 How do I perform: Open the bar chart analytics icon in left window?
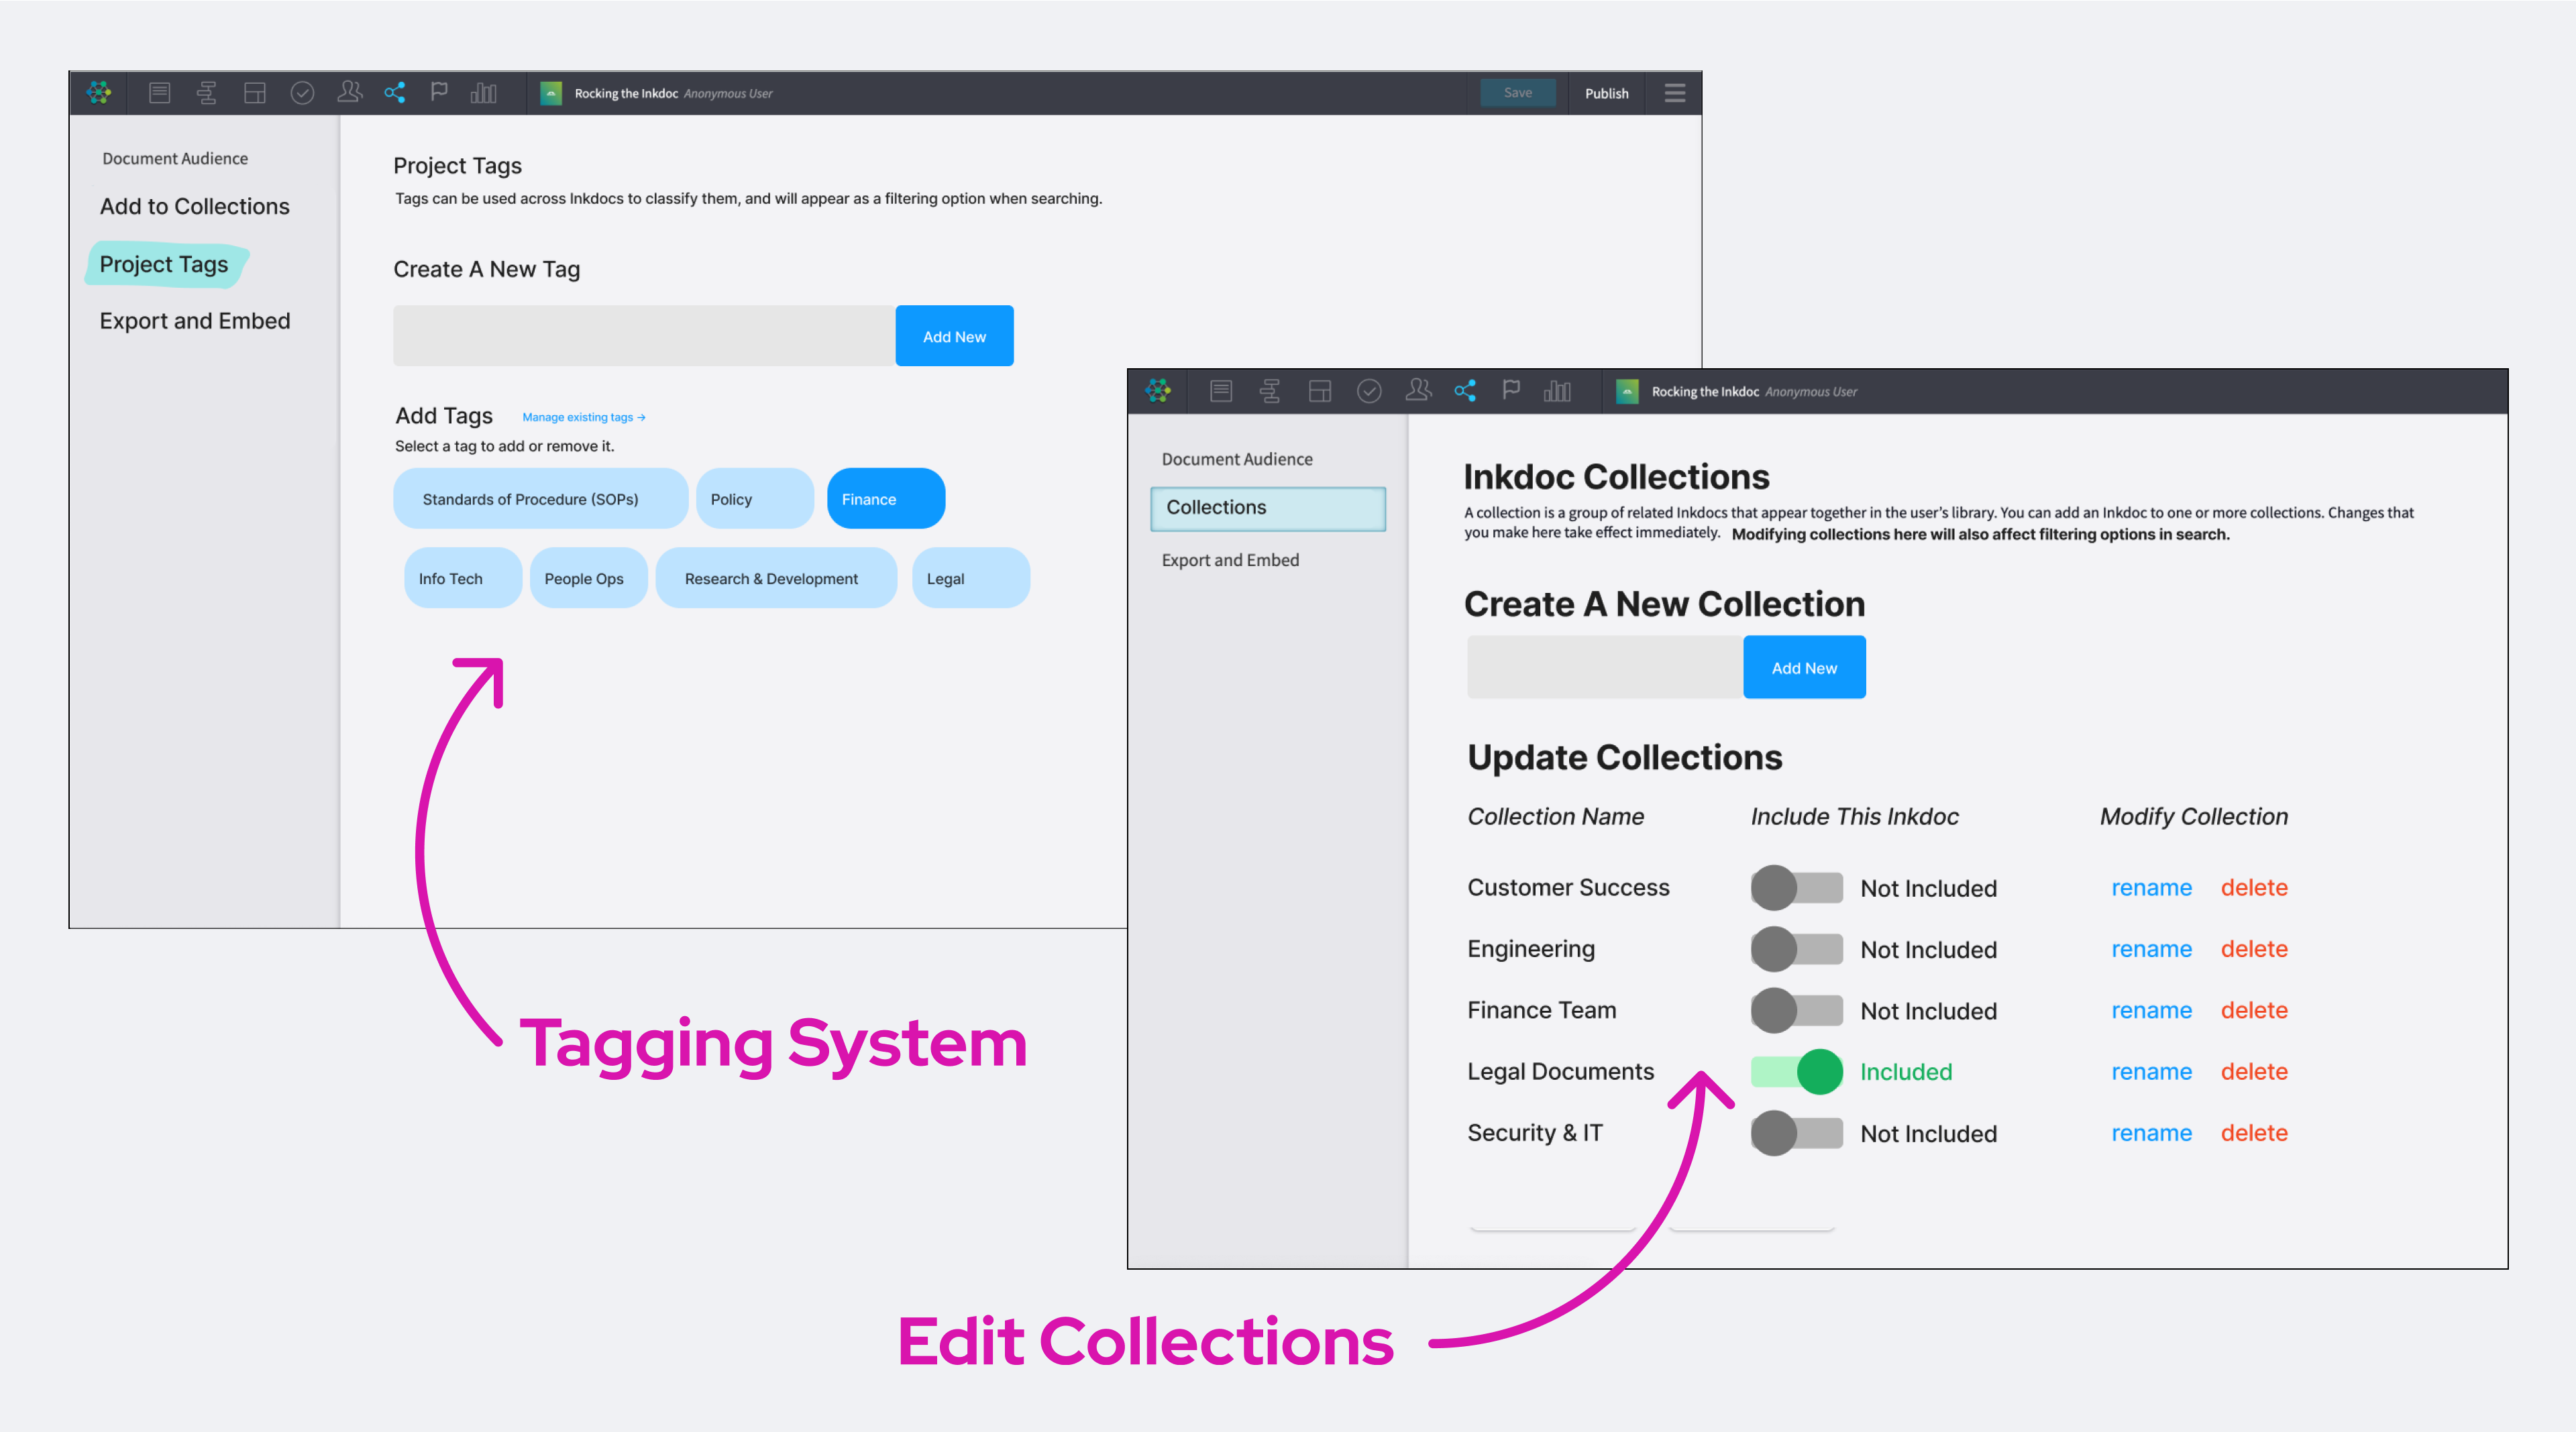484,93
